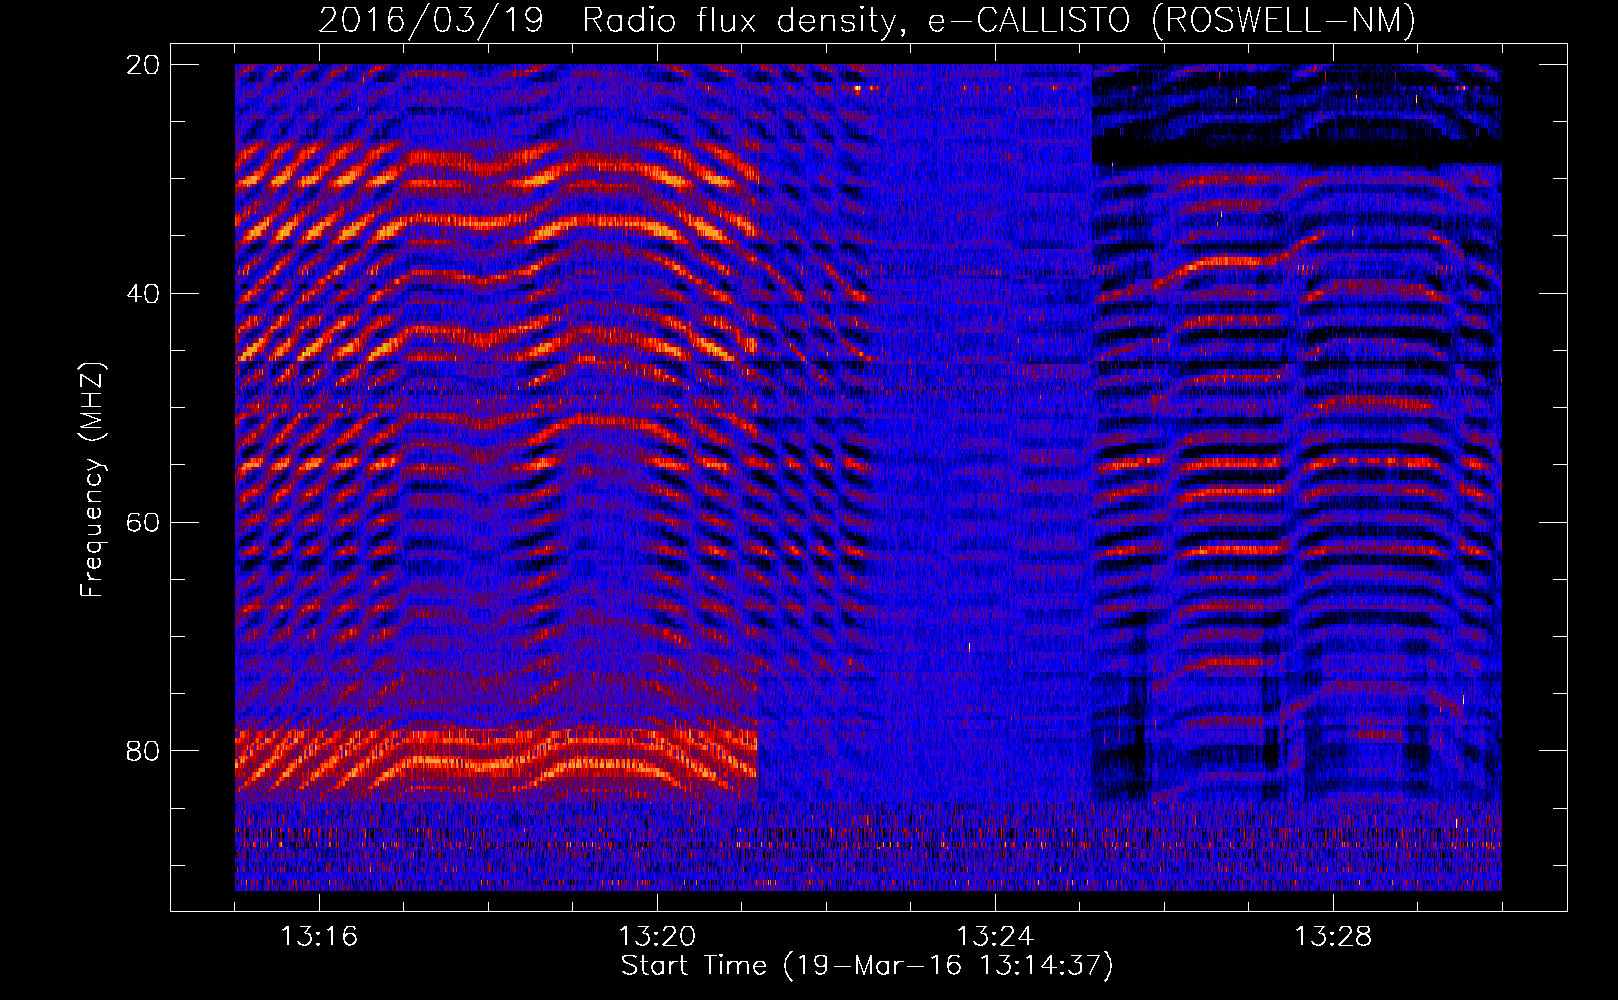This screenshot has height=1000, width=1618.
Task: Click the 40 frequency tick label
Action: 143,294
